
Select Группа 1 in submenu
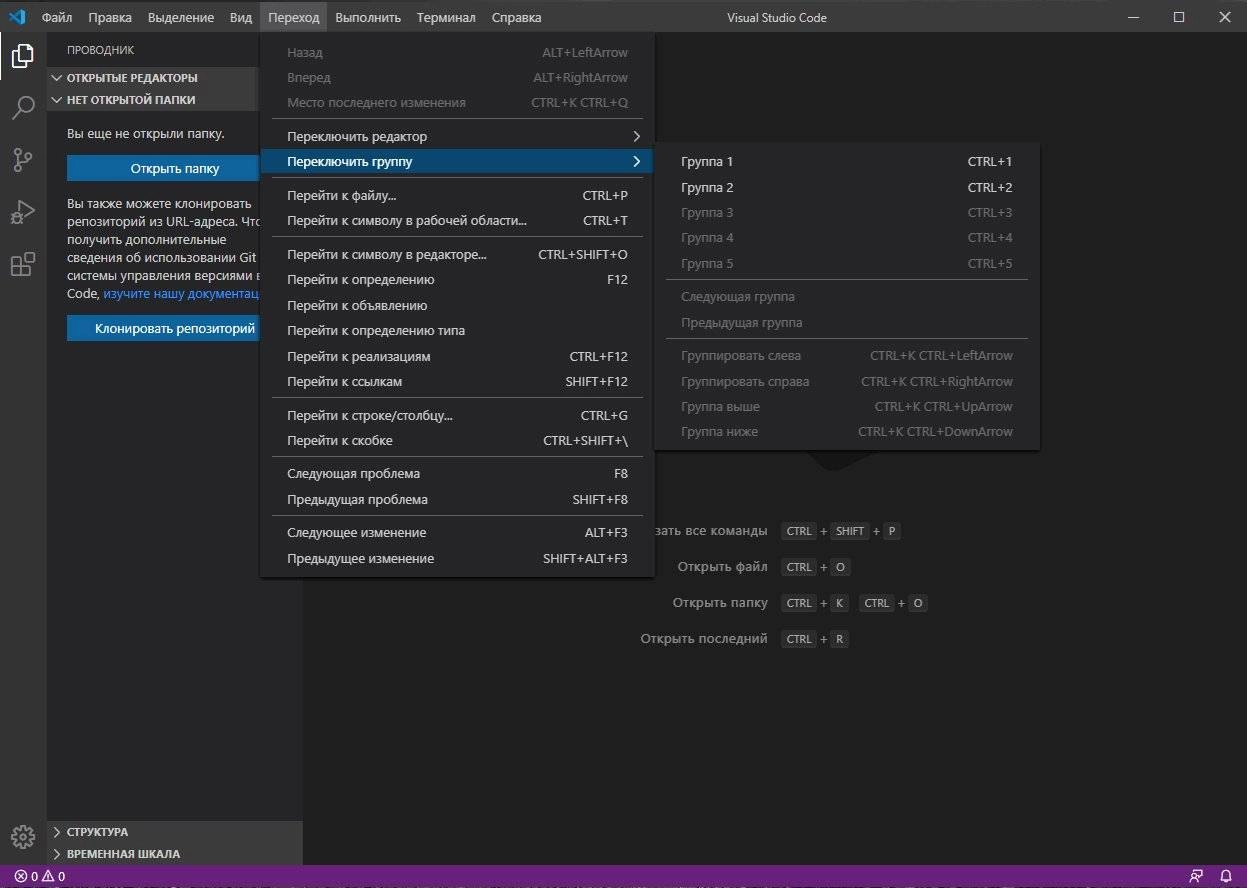[x=846, y=162]
